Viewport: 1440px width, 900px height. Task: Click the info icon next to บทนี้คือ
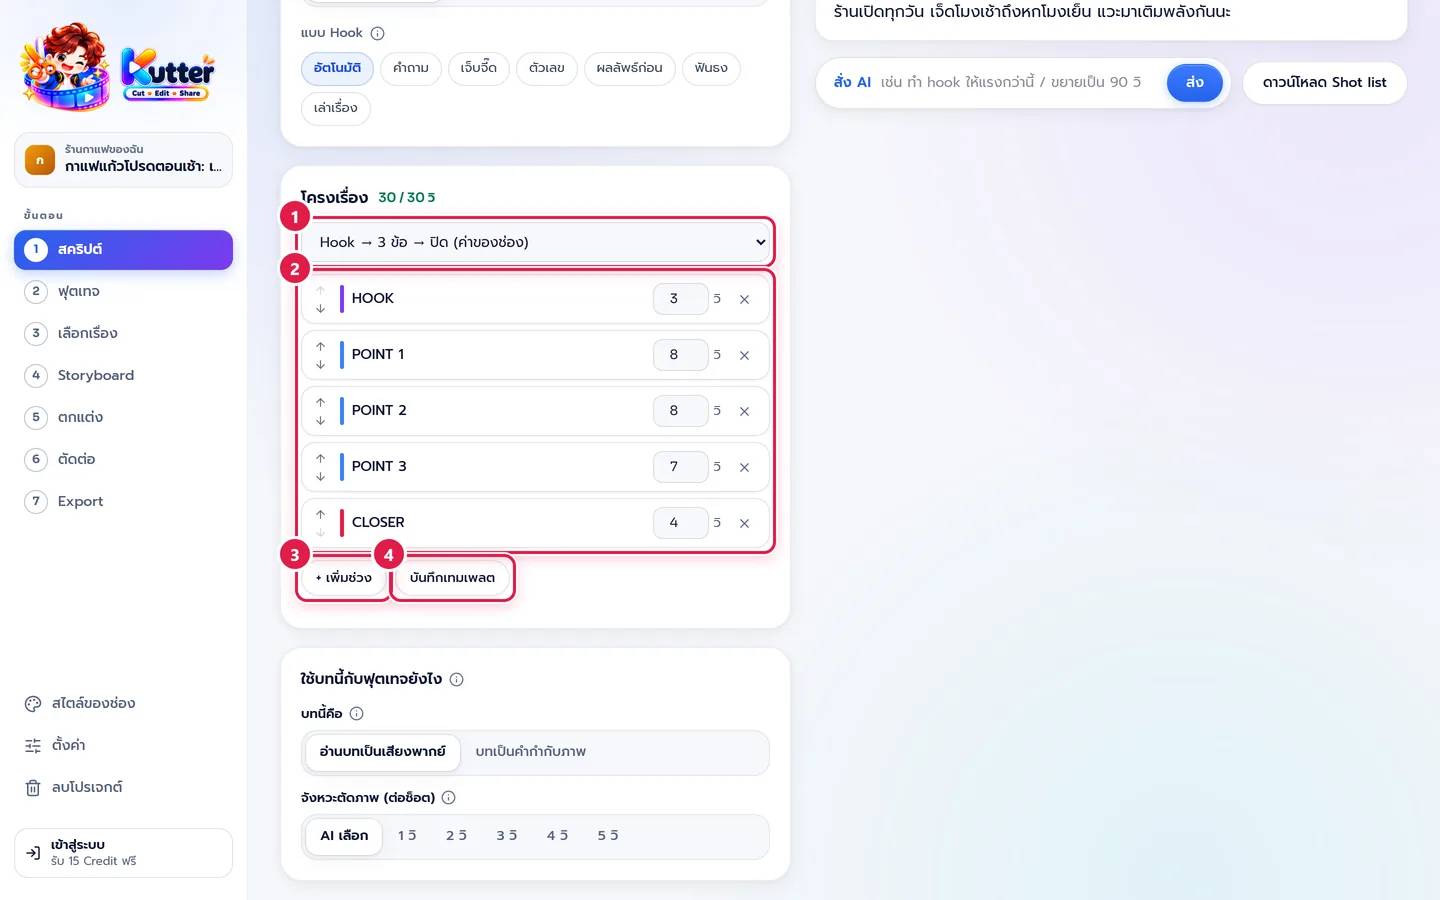[x=356, y=713]
